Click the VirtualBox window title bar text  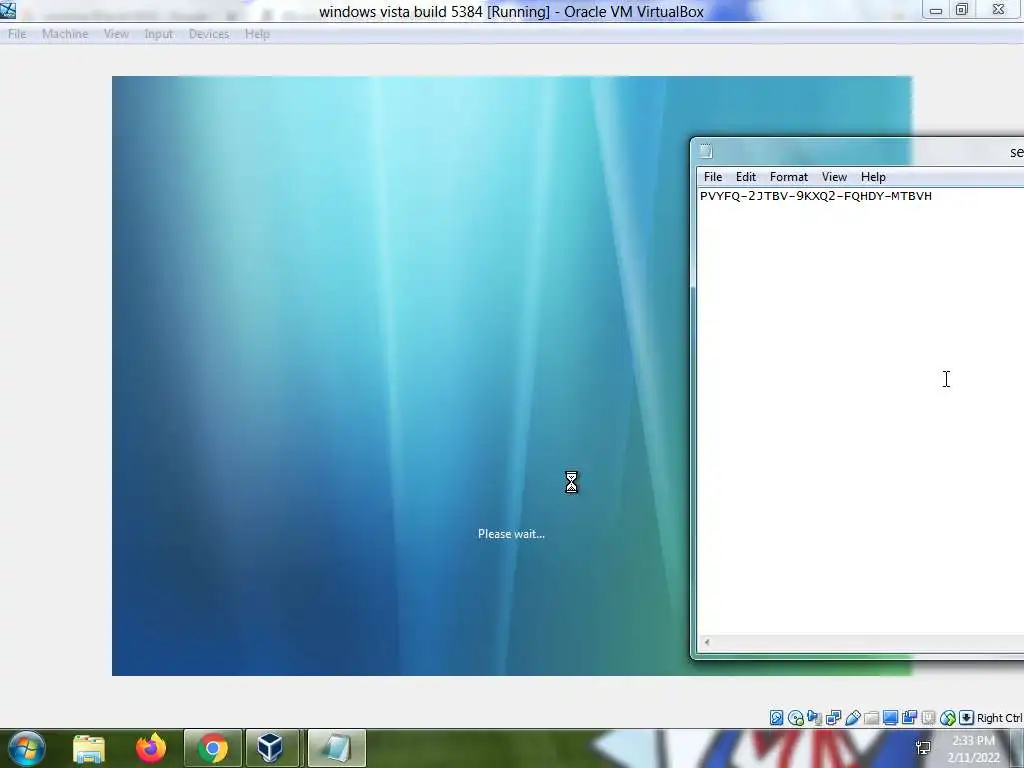tap(511, 12)
